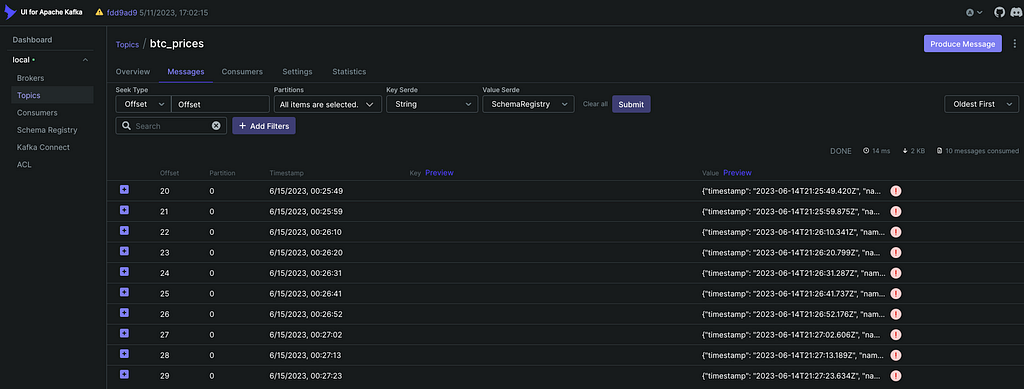
Task: Click the red warning icon for offset 22
Action: tap(895, 232)
